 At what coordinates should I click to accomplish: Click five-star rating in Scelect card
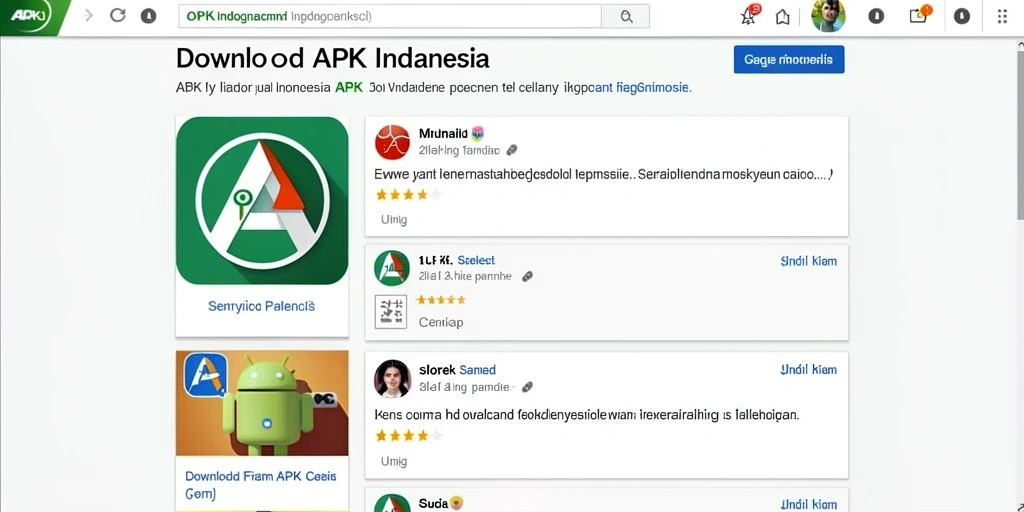441,300
